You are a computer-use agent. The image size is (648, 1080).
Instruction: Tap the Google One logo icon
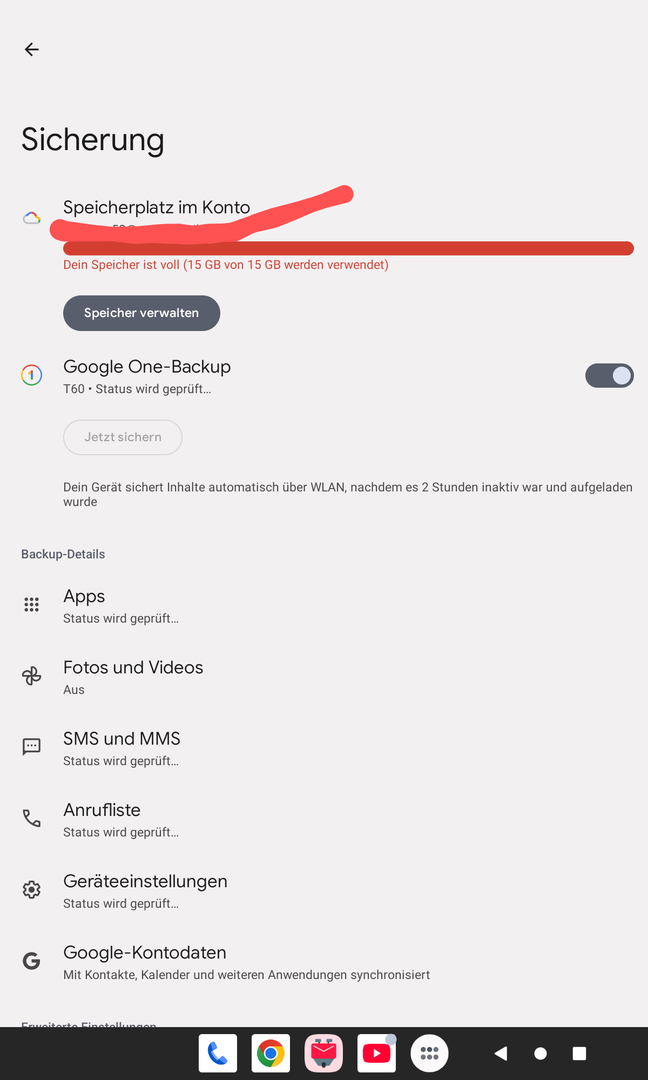[32, 376]
